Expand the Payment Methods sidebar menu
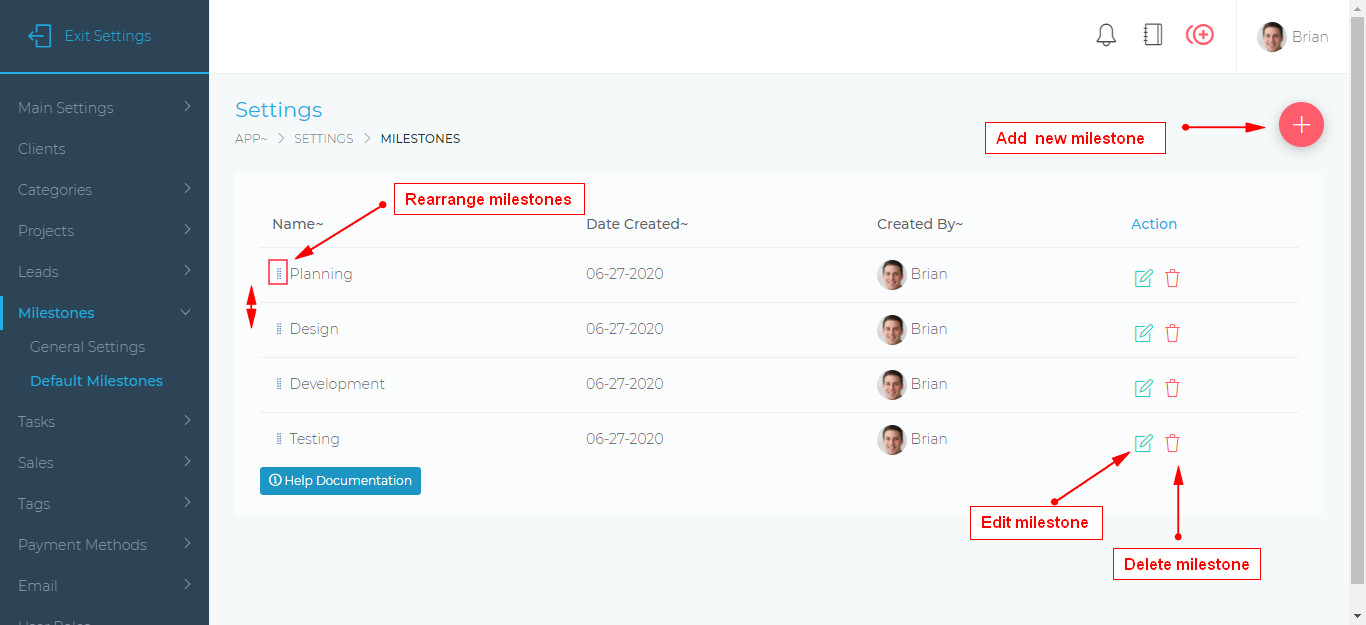 pos(104,545)
